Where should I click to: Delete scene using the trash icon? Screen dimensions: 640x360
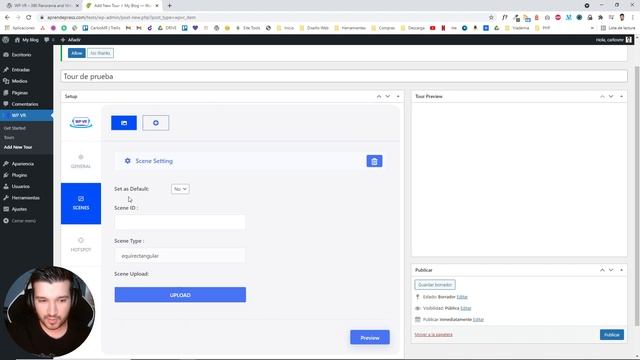point(374,161)
